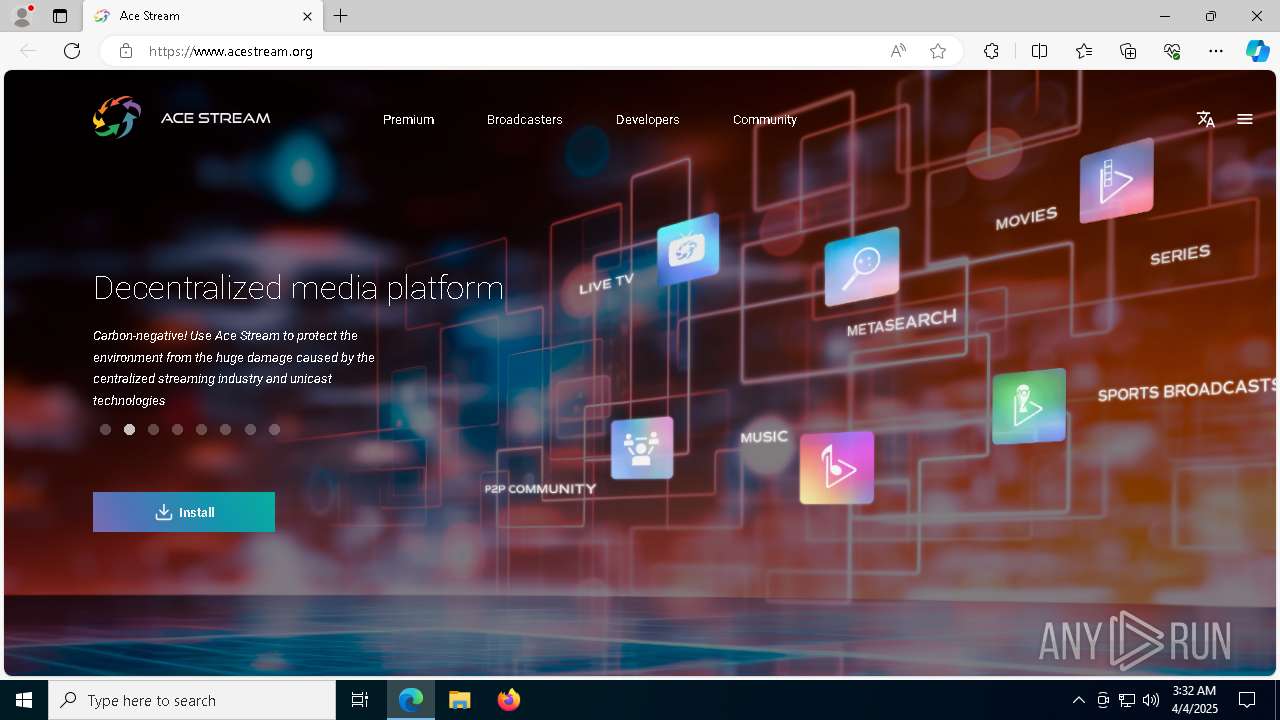Image resolution: width=1280 pixels, height=720 pixels.
Task: Select the first slider dot
Action: pyautogui.click(x=105, y=429)
